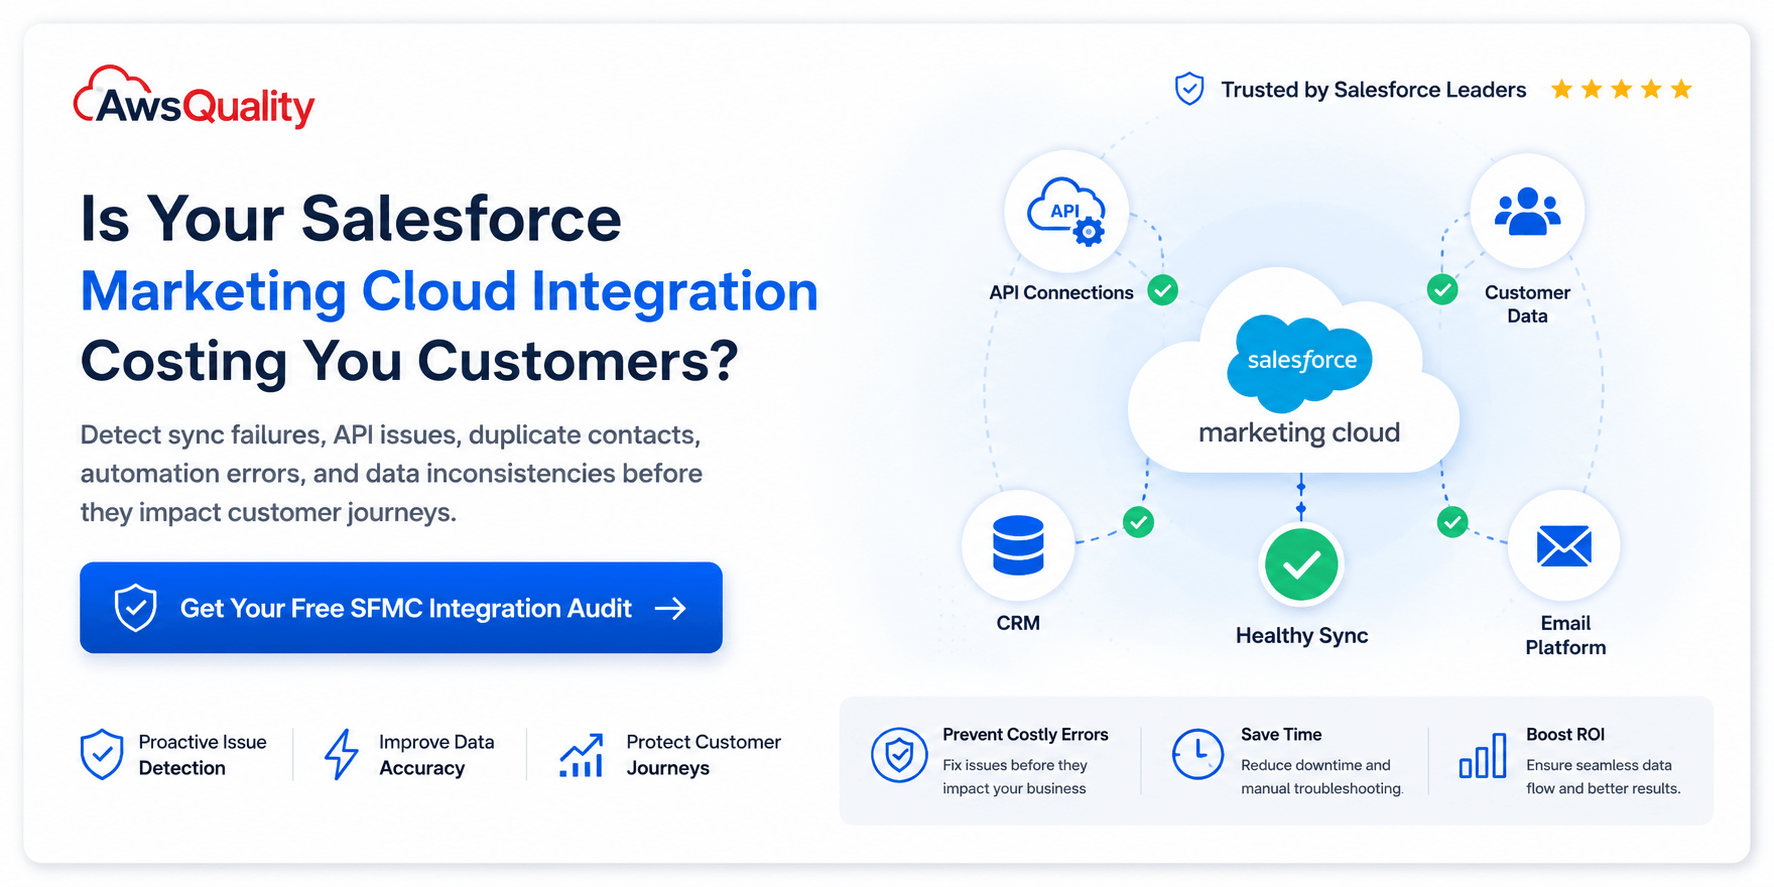This screenshot has height=887, width=1774.
Task: Click the Proactive Issue Detection text
Action: 202,755
